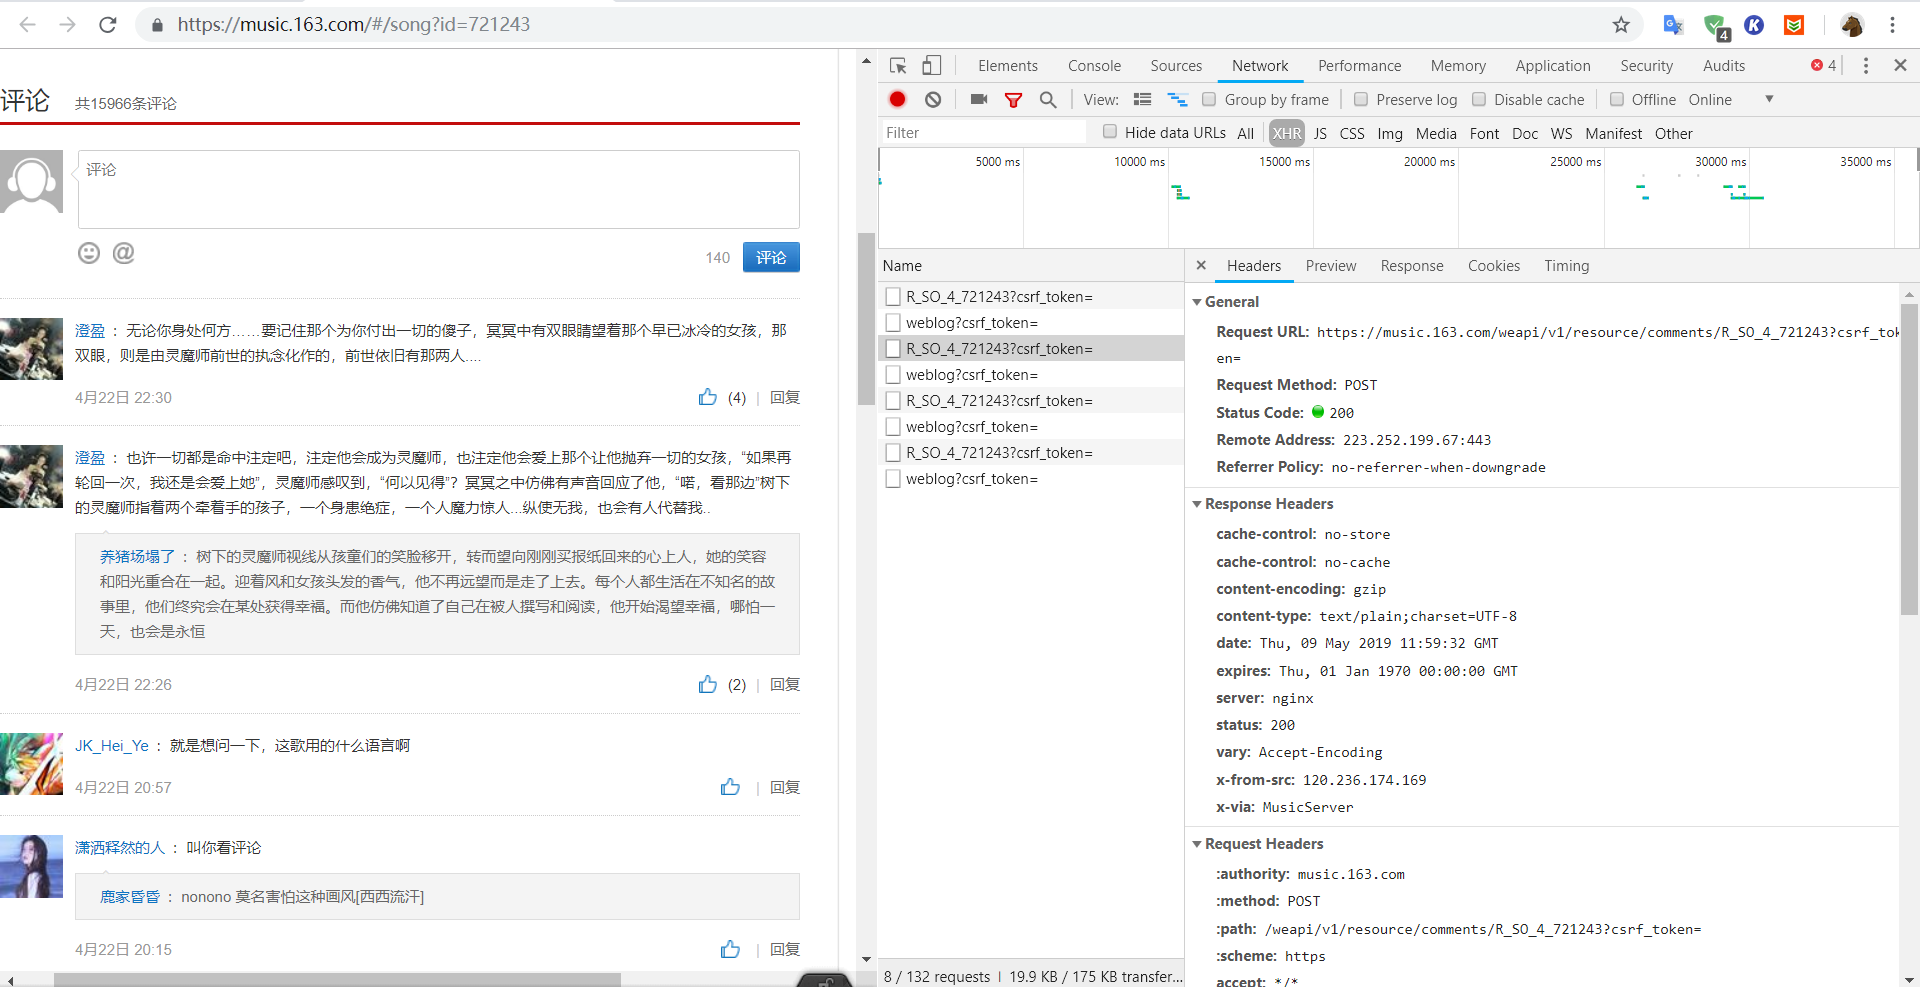This screenshot has width=1920, height=987.
Task: Click in the network Filter input field
Action: point(982,133)
